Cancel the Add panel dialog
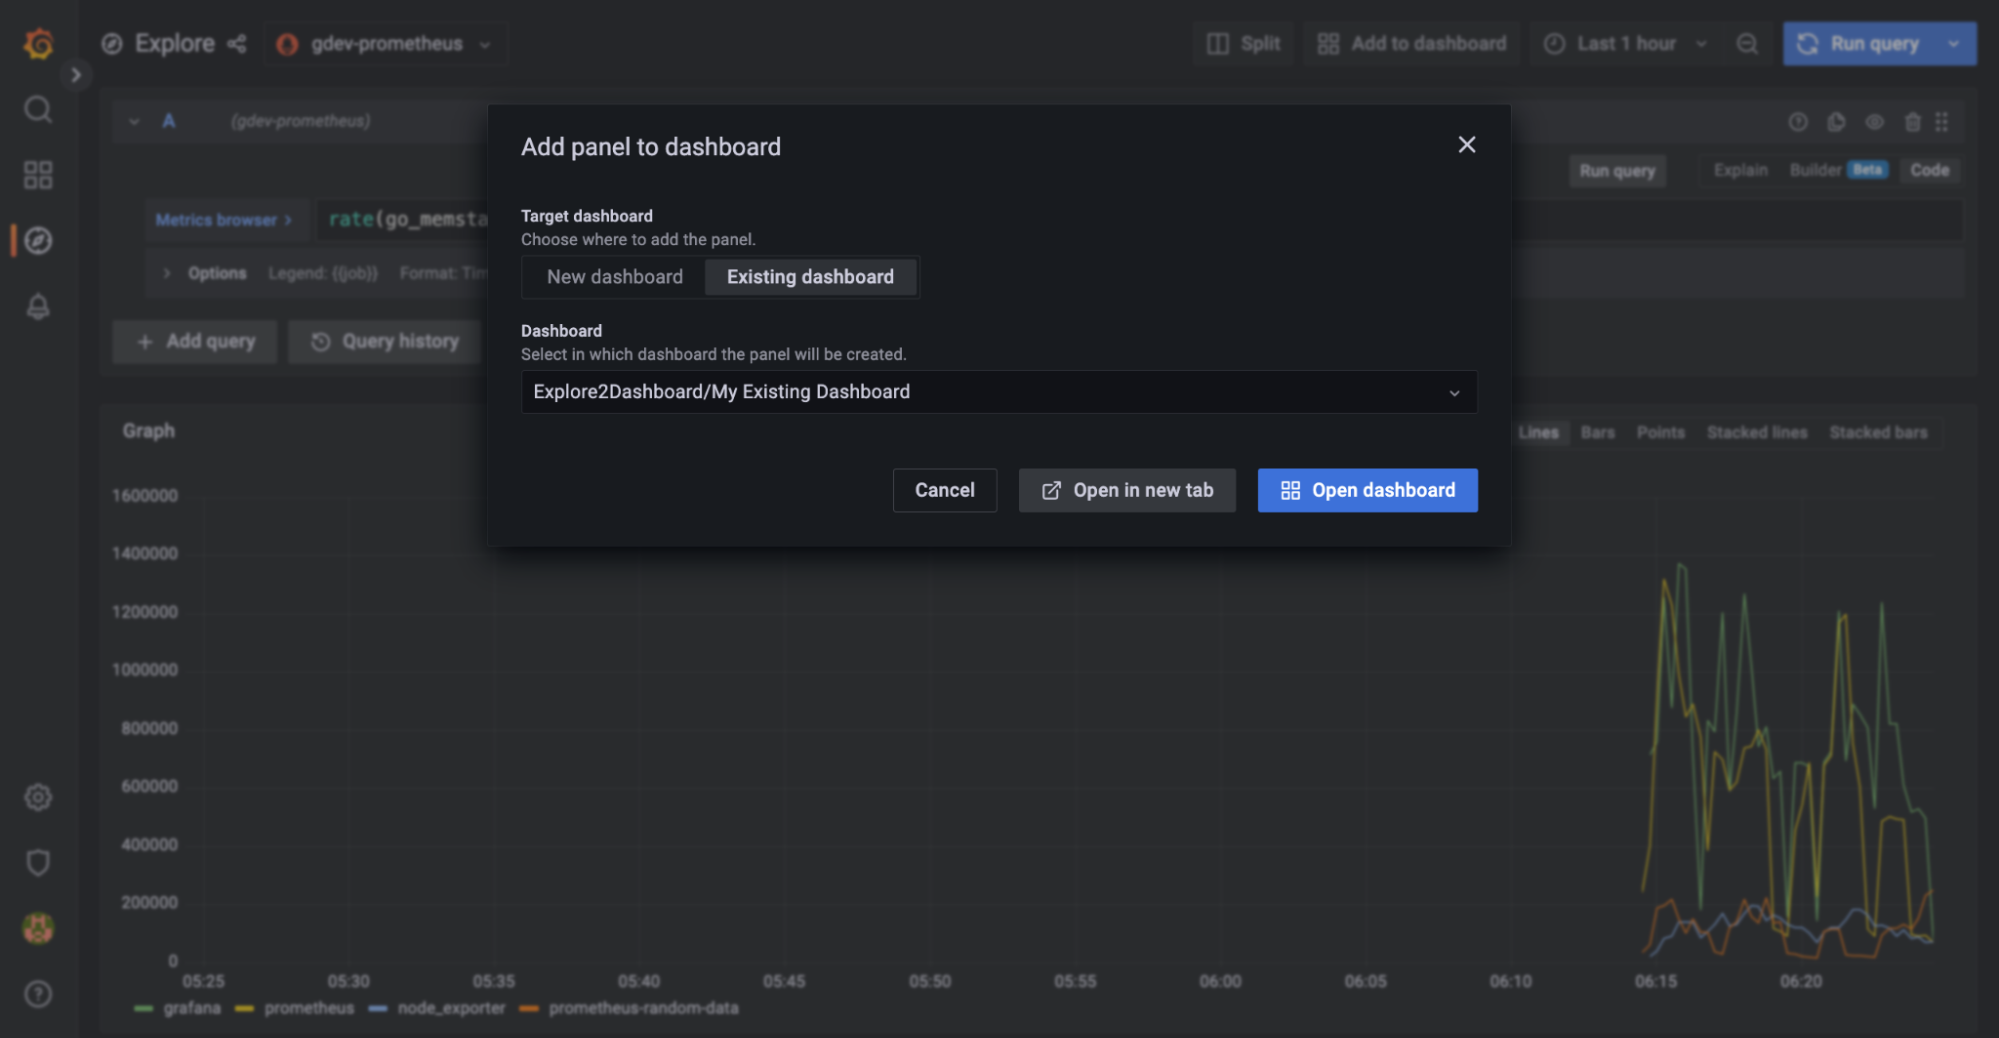The width and height of the screenshot is (1999, 1038). tap(944, 490)
